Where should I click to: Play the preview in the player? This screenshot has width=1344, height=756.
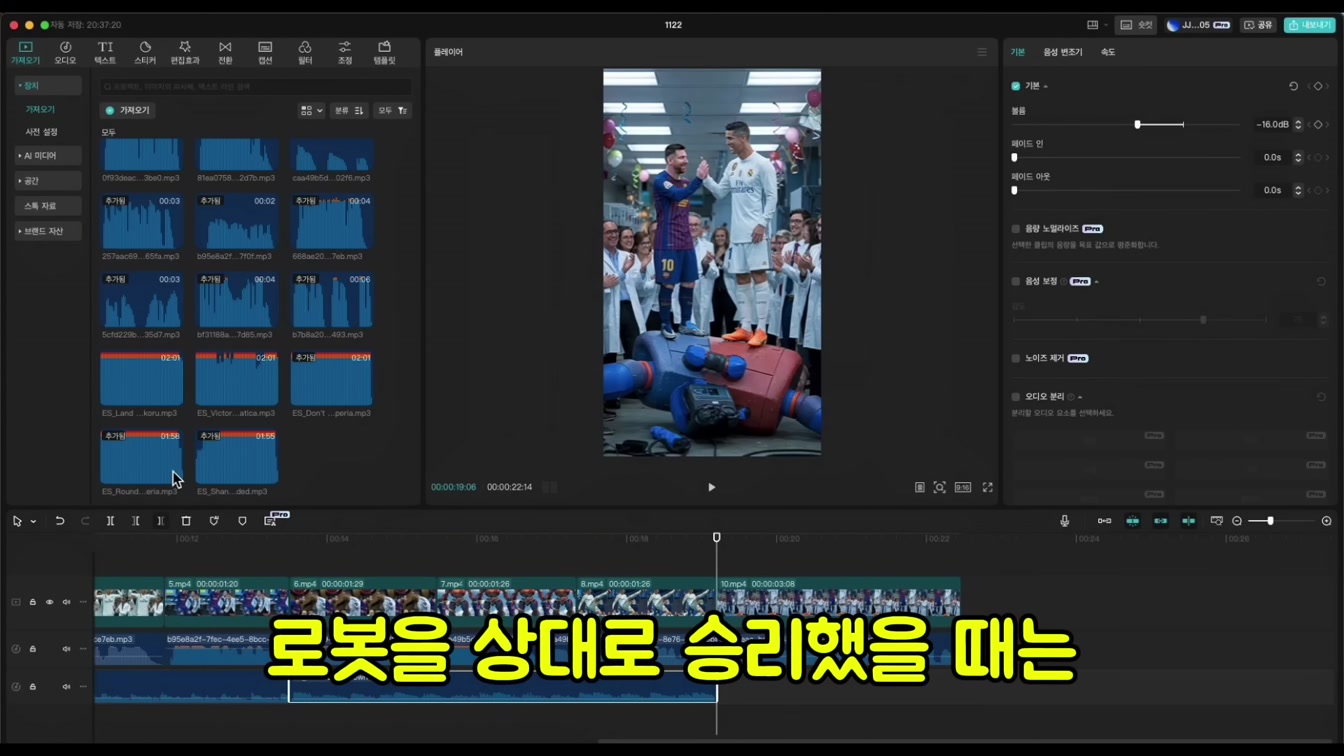coord(712,488)
